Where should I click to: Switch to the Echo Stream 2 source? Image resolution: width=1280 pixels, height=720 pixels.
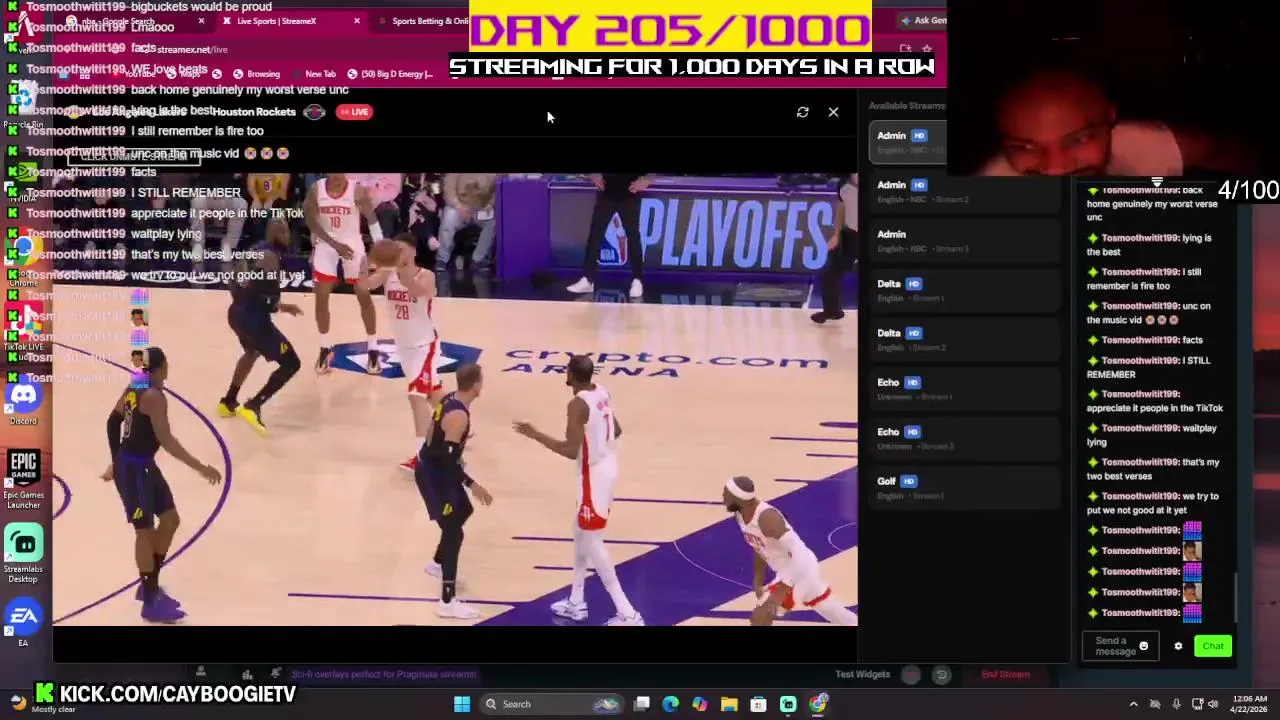pyautogui.click(x=965, y=438)
